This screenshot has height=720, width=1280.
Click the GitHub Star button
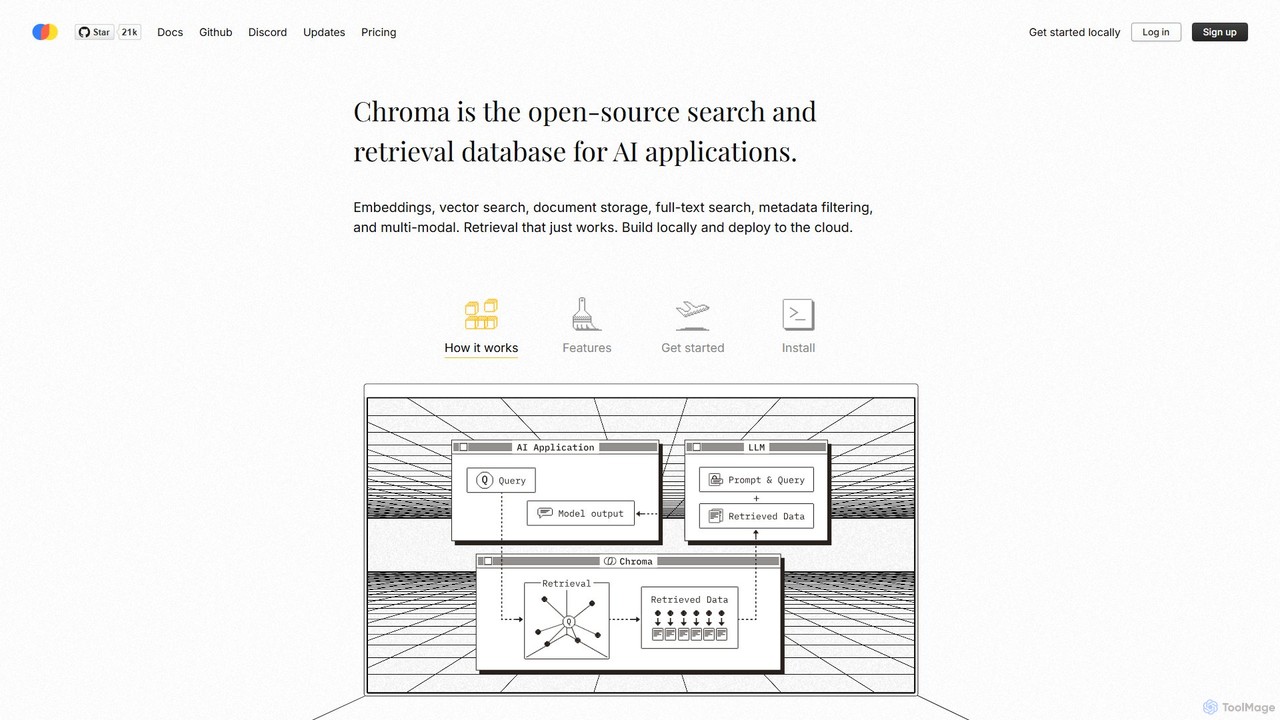pyautogui.click(x=94, y=32)
